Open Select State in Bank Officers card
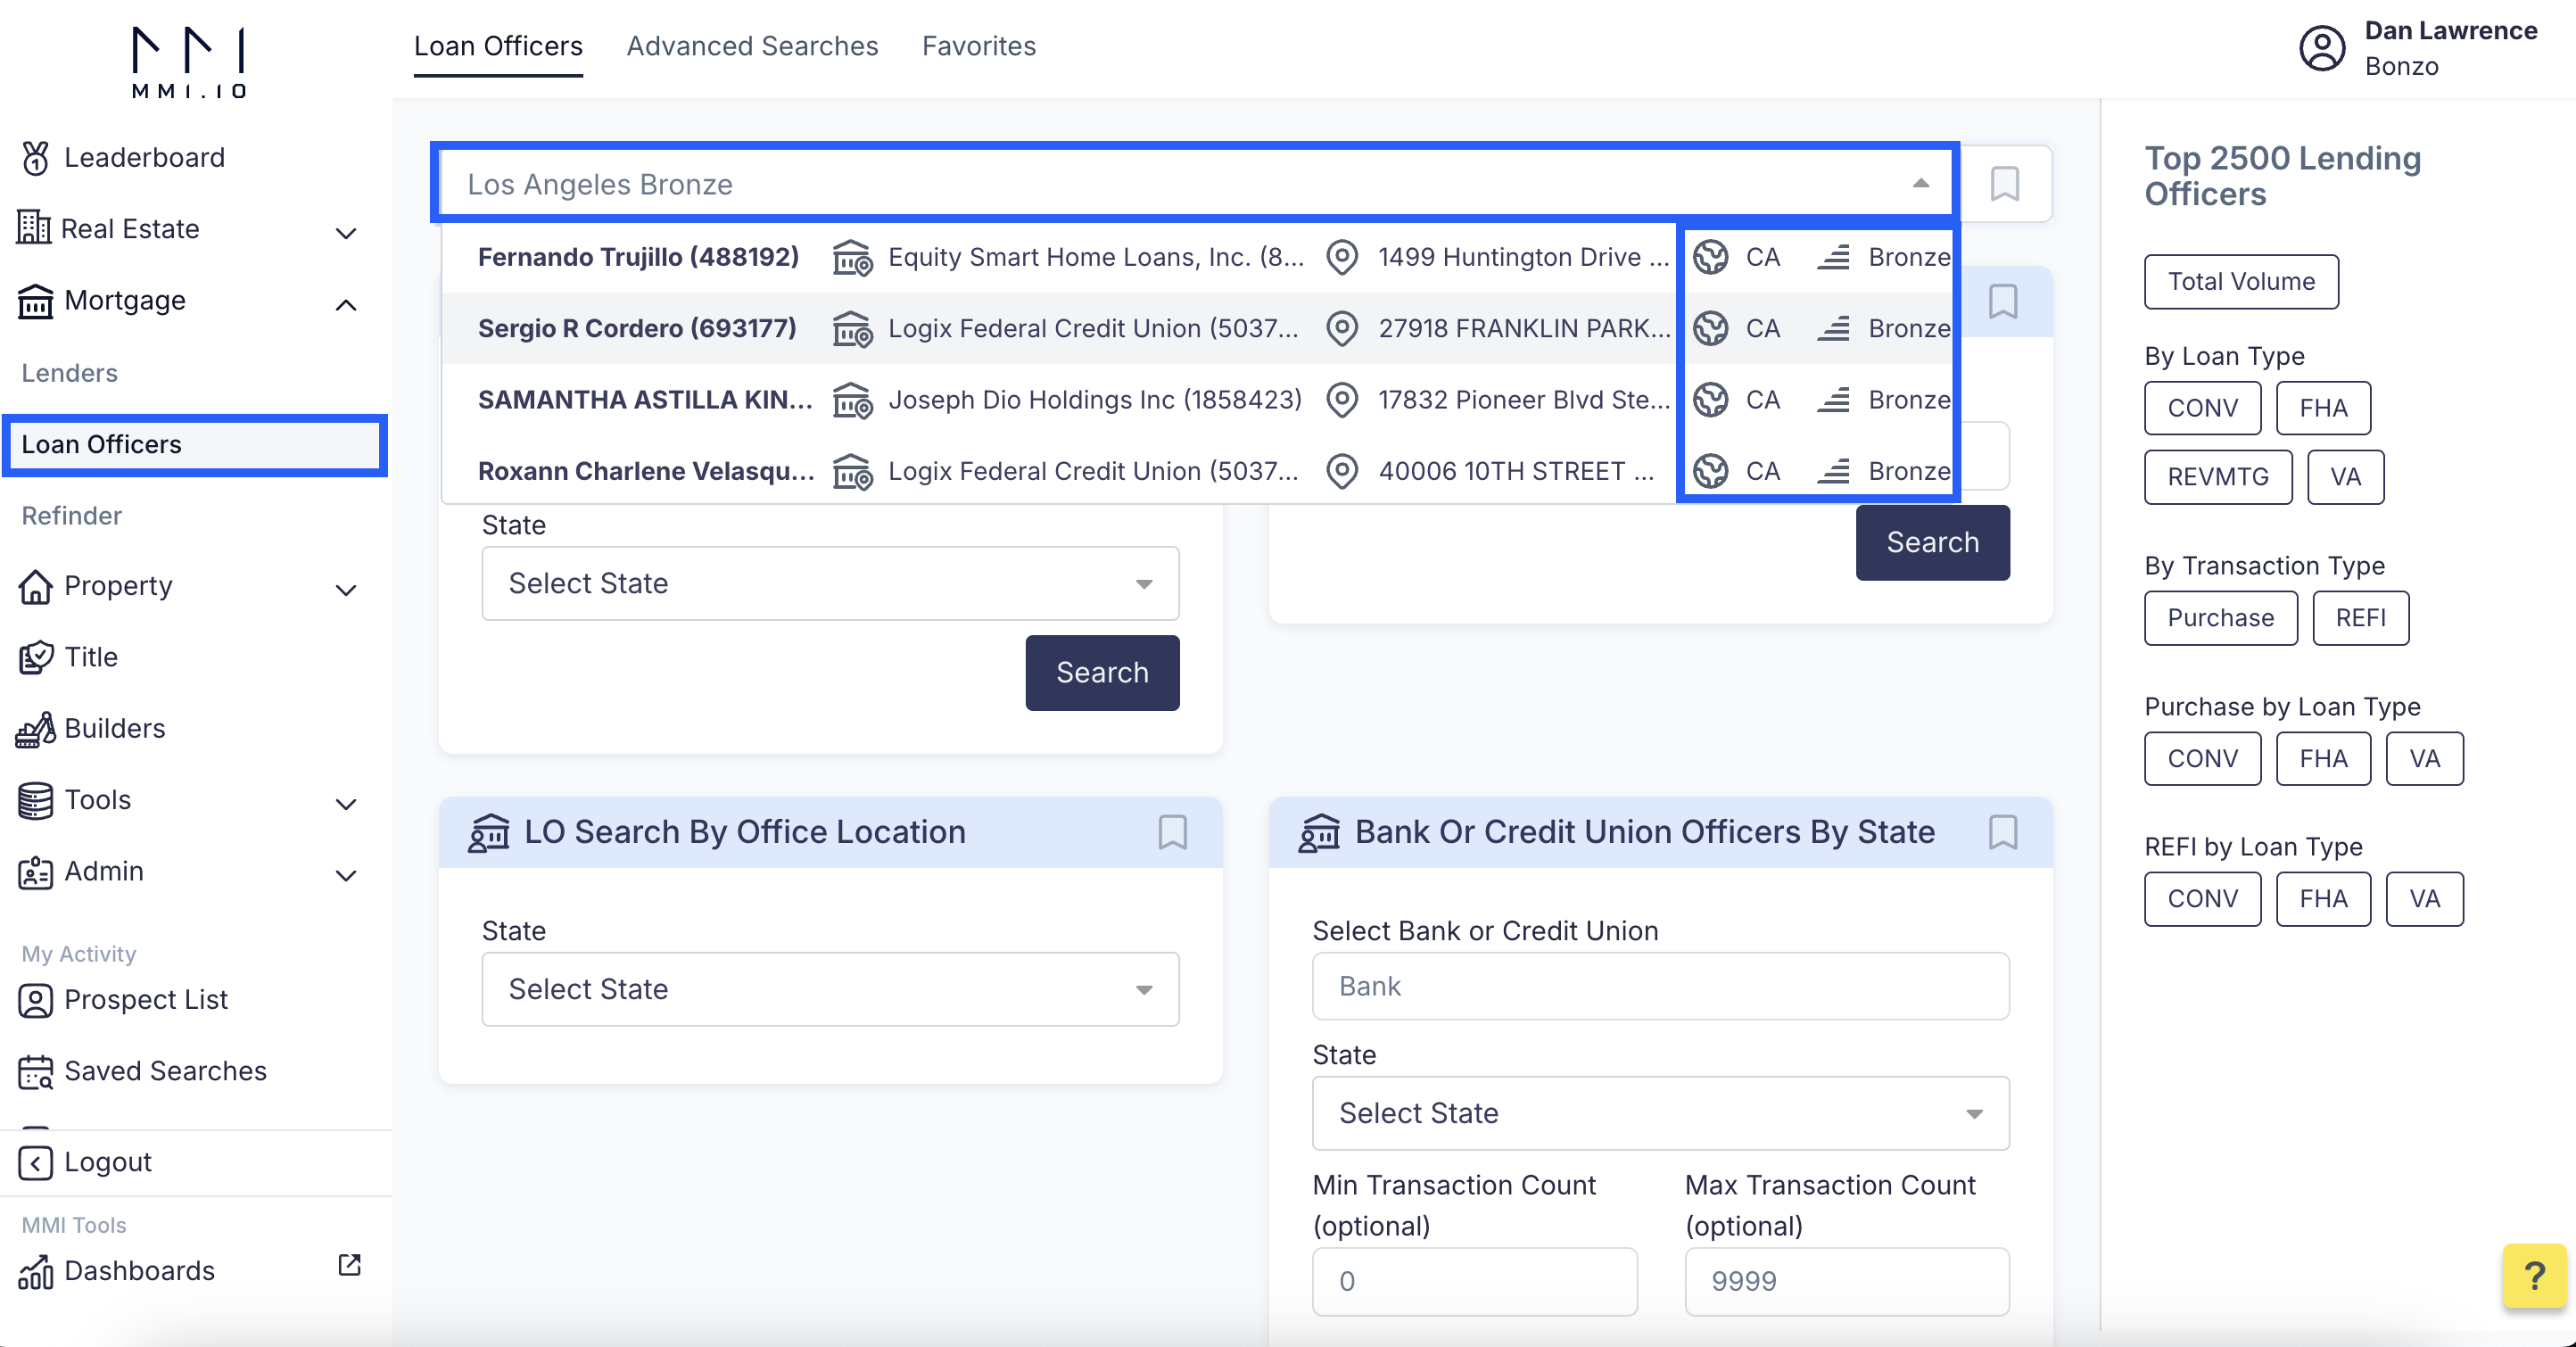 click(1660, 1113)
